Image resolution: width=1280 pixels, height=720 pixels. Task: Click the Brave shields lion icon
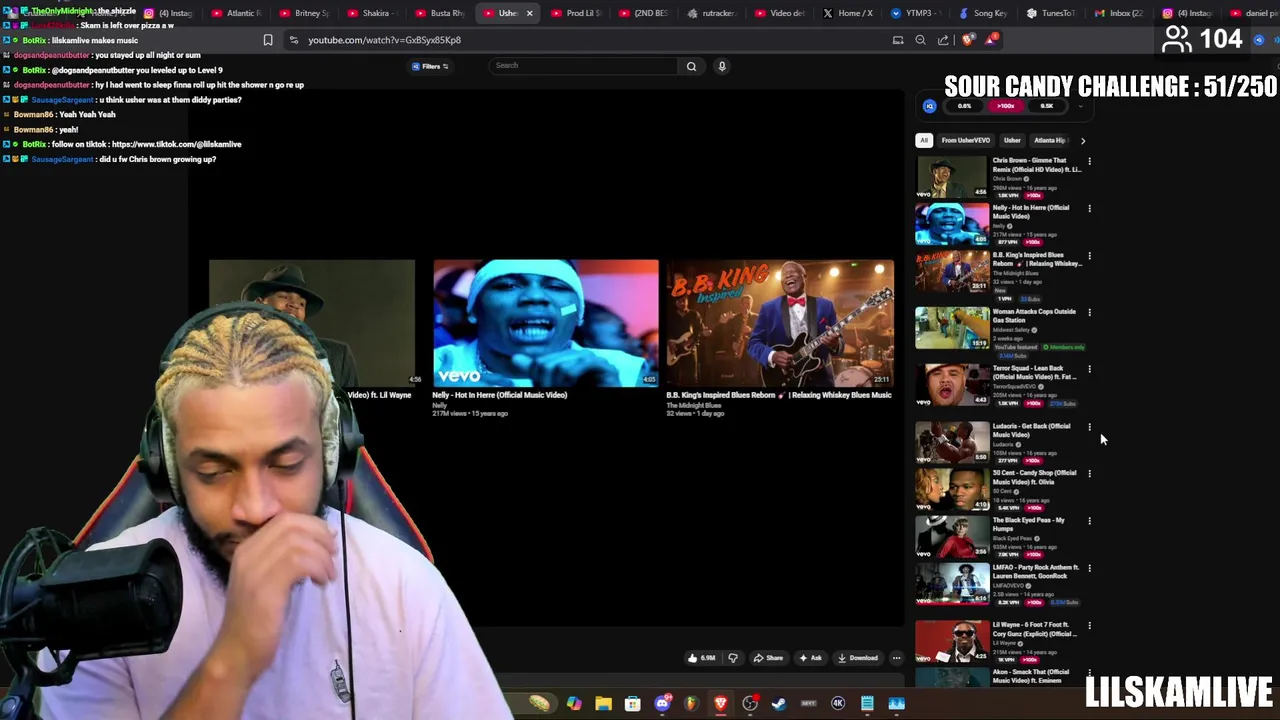click(x=967, y=40)
